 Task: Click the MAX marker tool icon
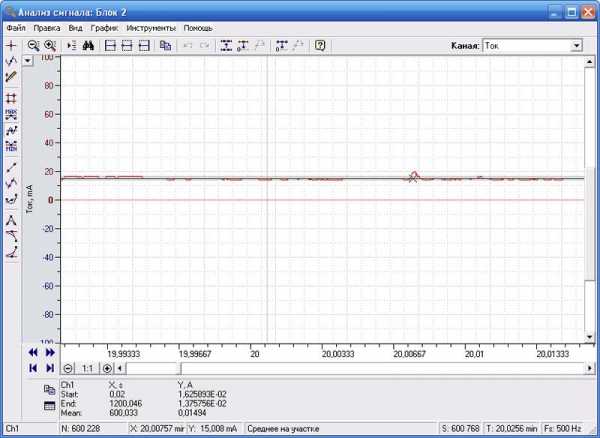[11, 114]
